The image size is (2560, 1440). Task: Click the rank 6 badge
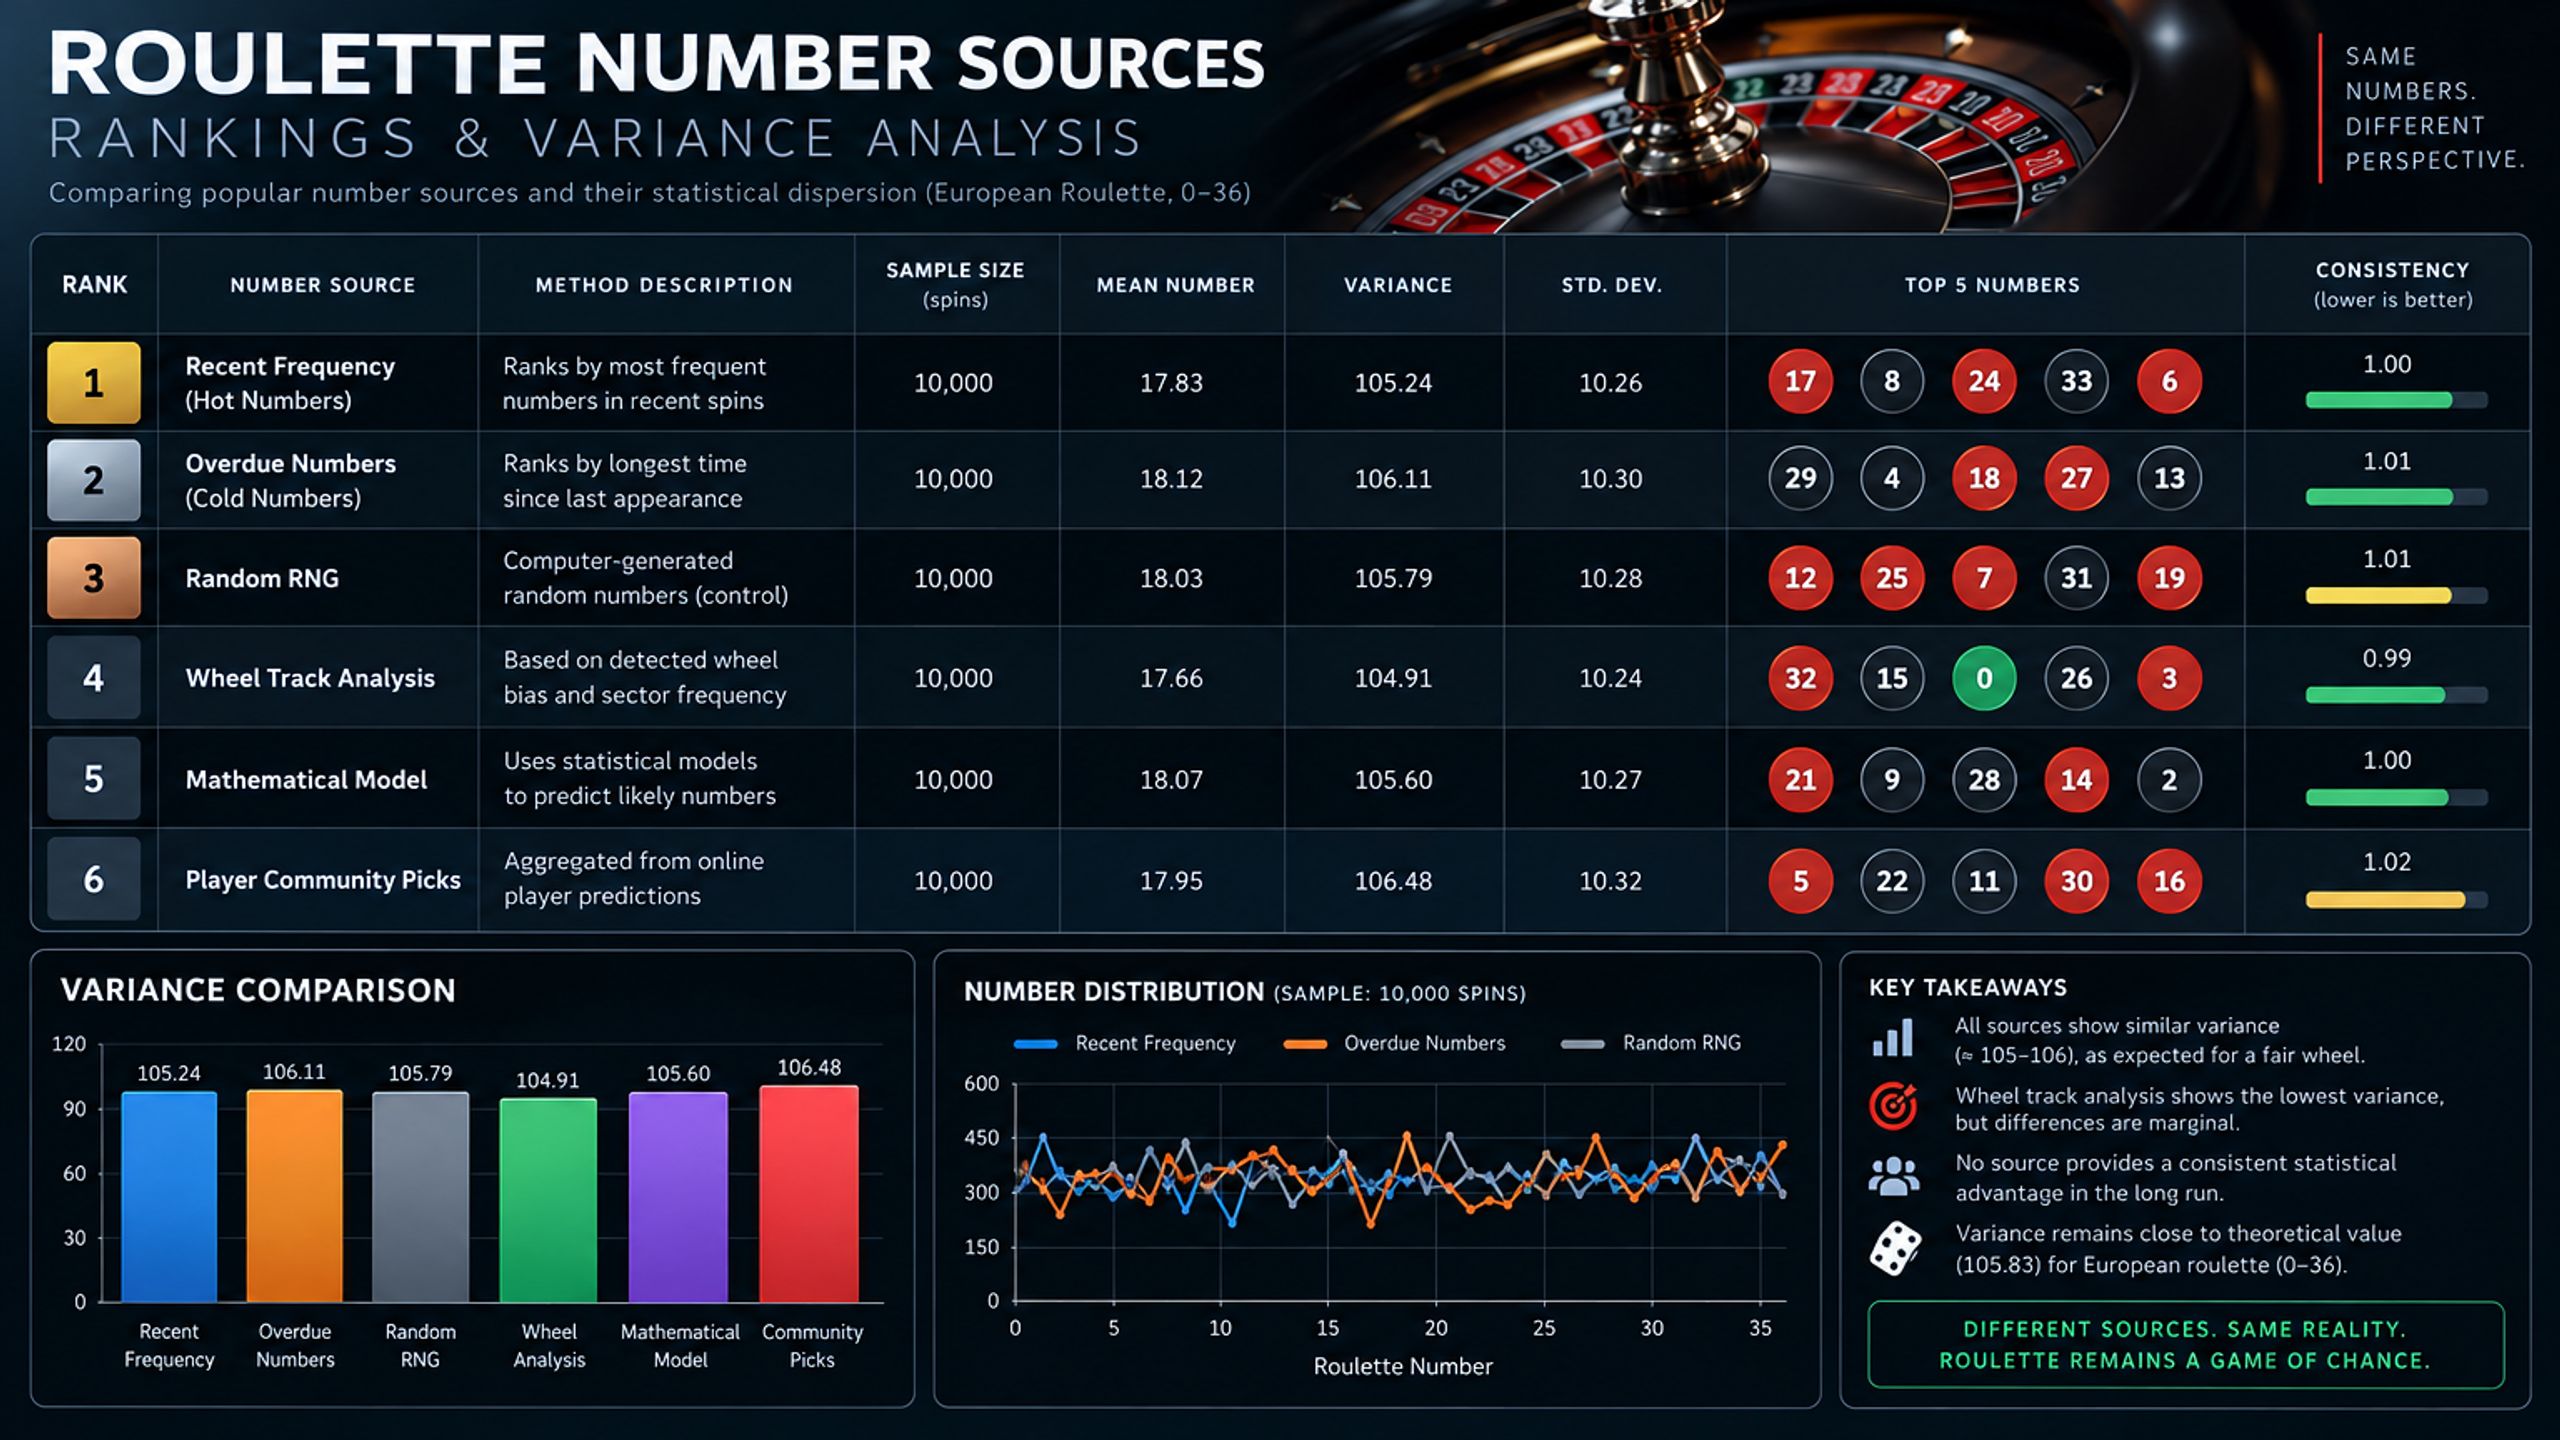pyautogui.click(x=94, y=880)
